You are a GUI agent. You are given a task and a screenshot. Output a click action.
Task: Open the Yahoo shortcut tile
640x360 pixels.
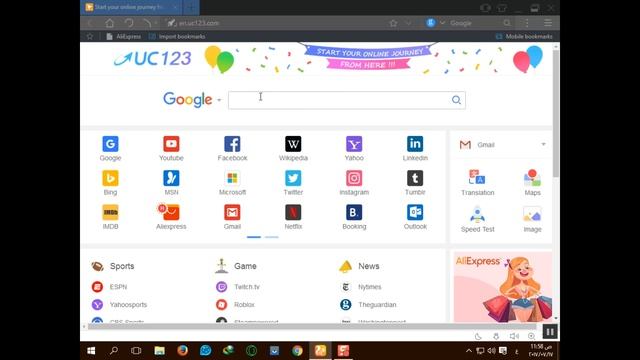tap(354, 149)
